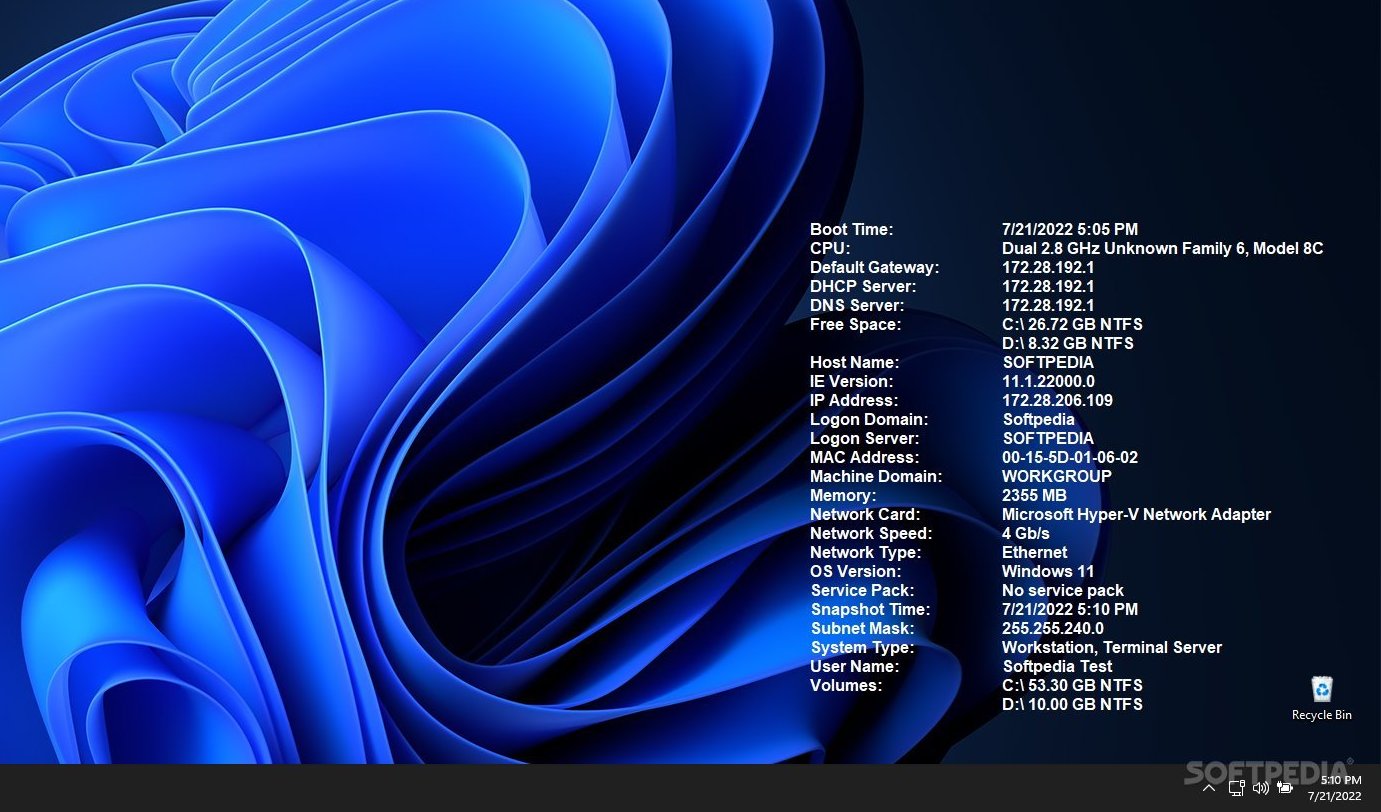This screenshot has height=812, width=1381.
Task: Click the Memory value 2355 MB
Action: click(x=1034, y=495)
